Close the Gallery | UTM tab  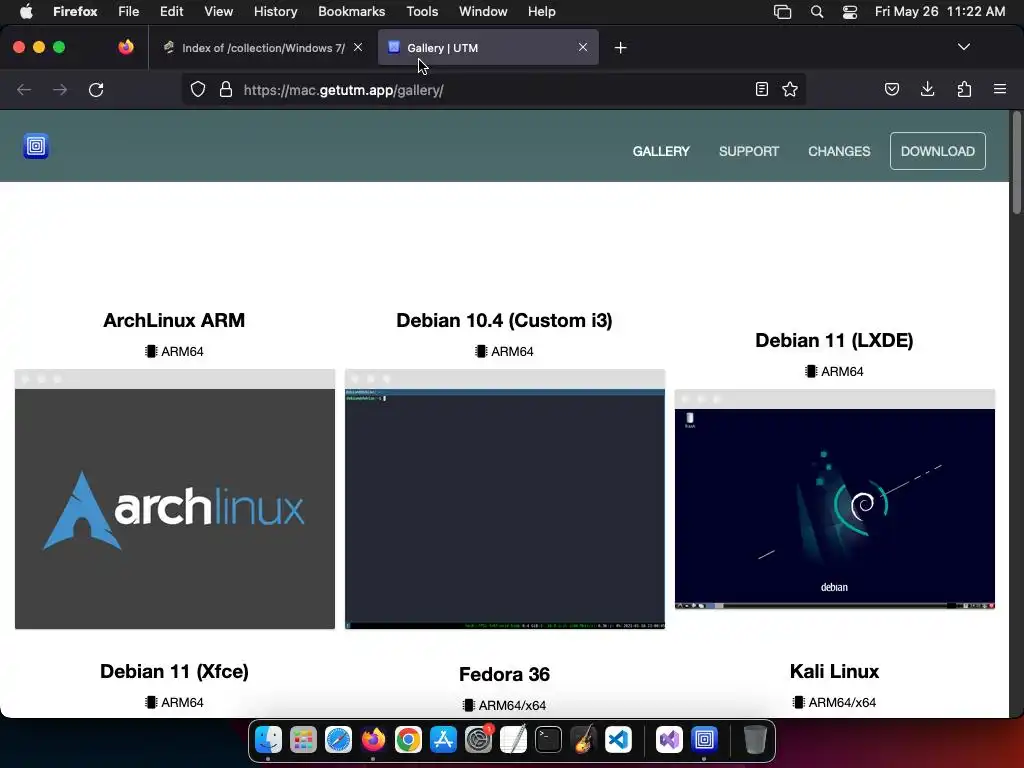[x=583, y=47]
